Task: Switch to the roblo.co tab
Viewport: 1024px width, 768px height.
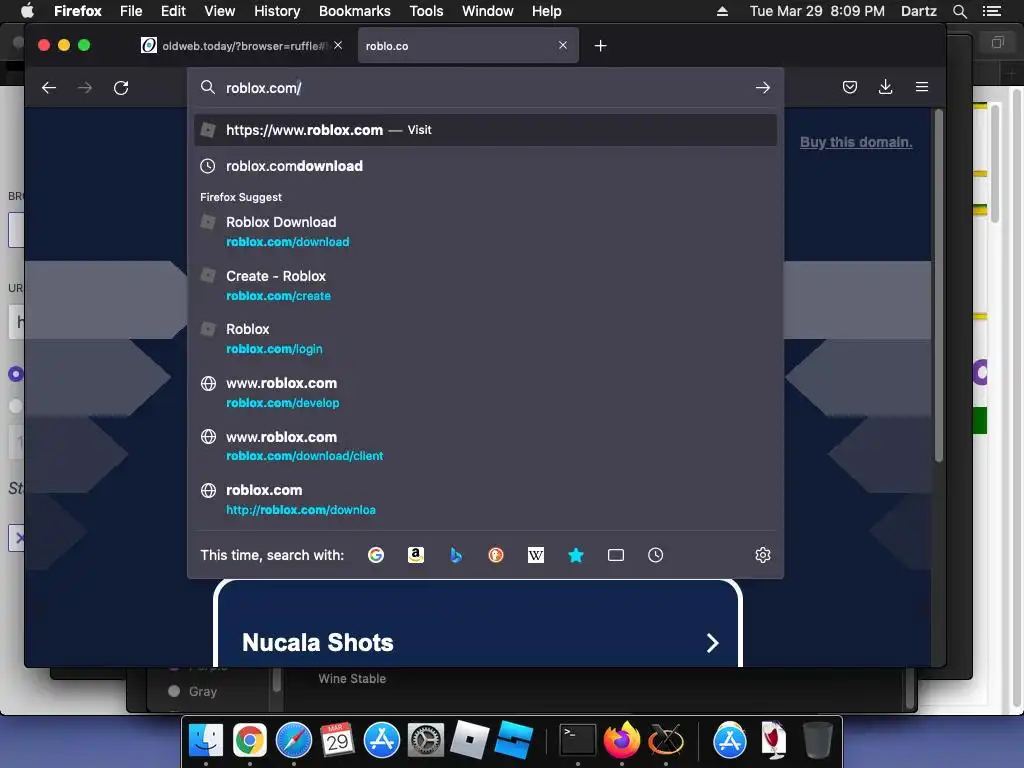Action: click(x=468, y=46)
